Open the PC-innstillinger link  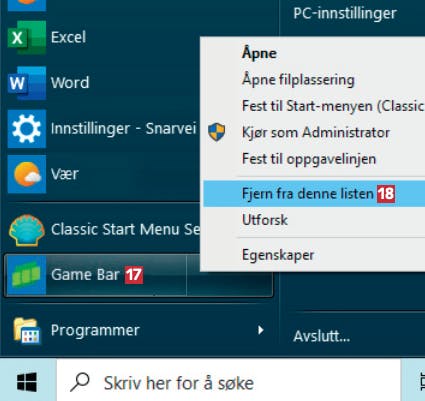tap(345, 13)
